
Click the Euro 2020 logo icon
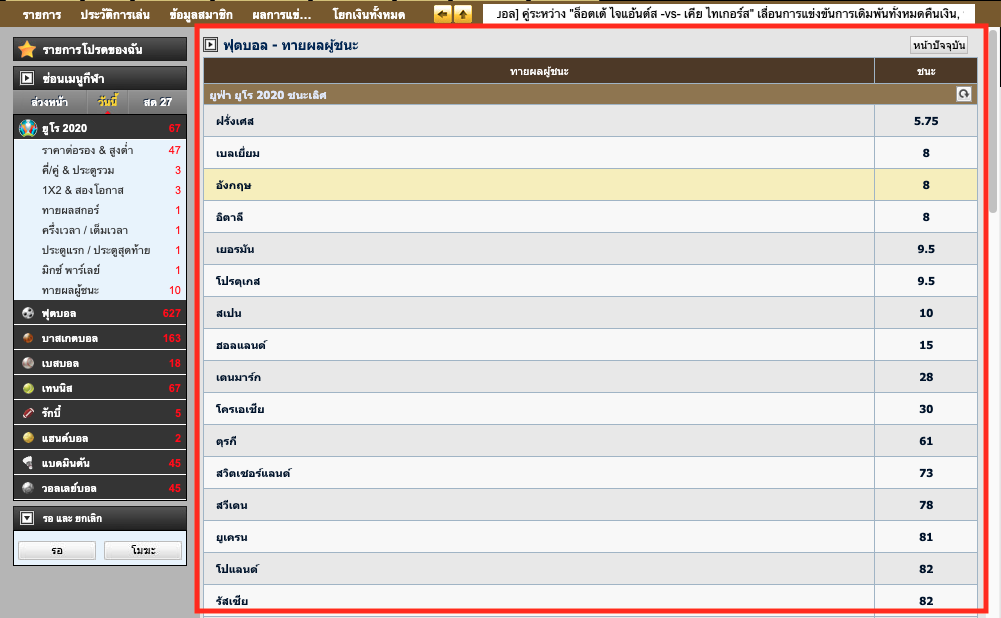pos(28,128)
